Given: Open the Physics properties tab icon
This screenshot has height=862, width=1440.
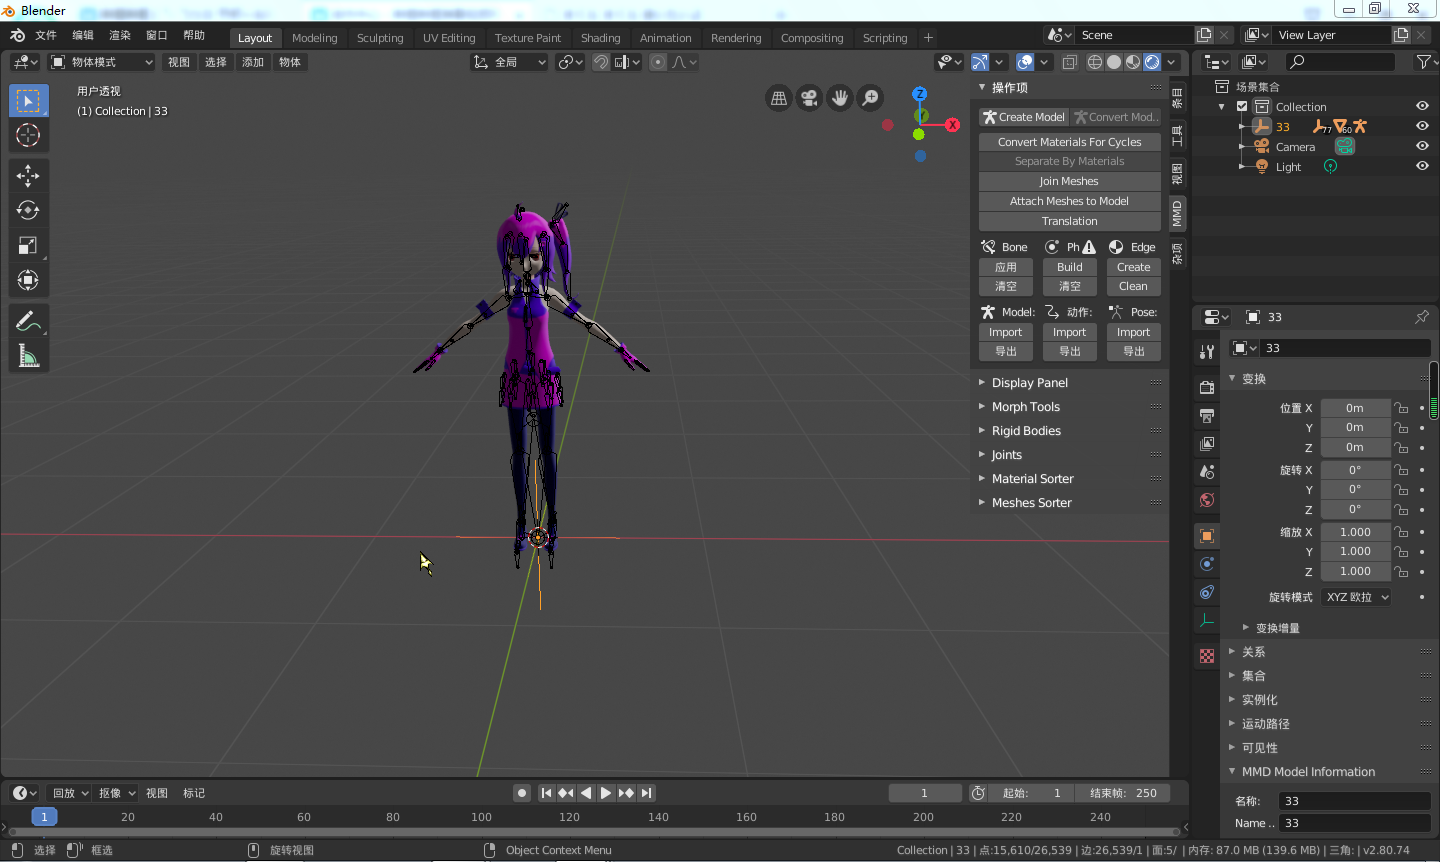Looking at the screenshot, I should point(1207,564).
